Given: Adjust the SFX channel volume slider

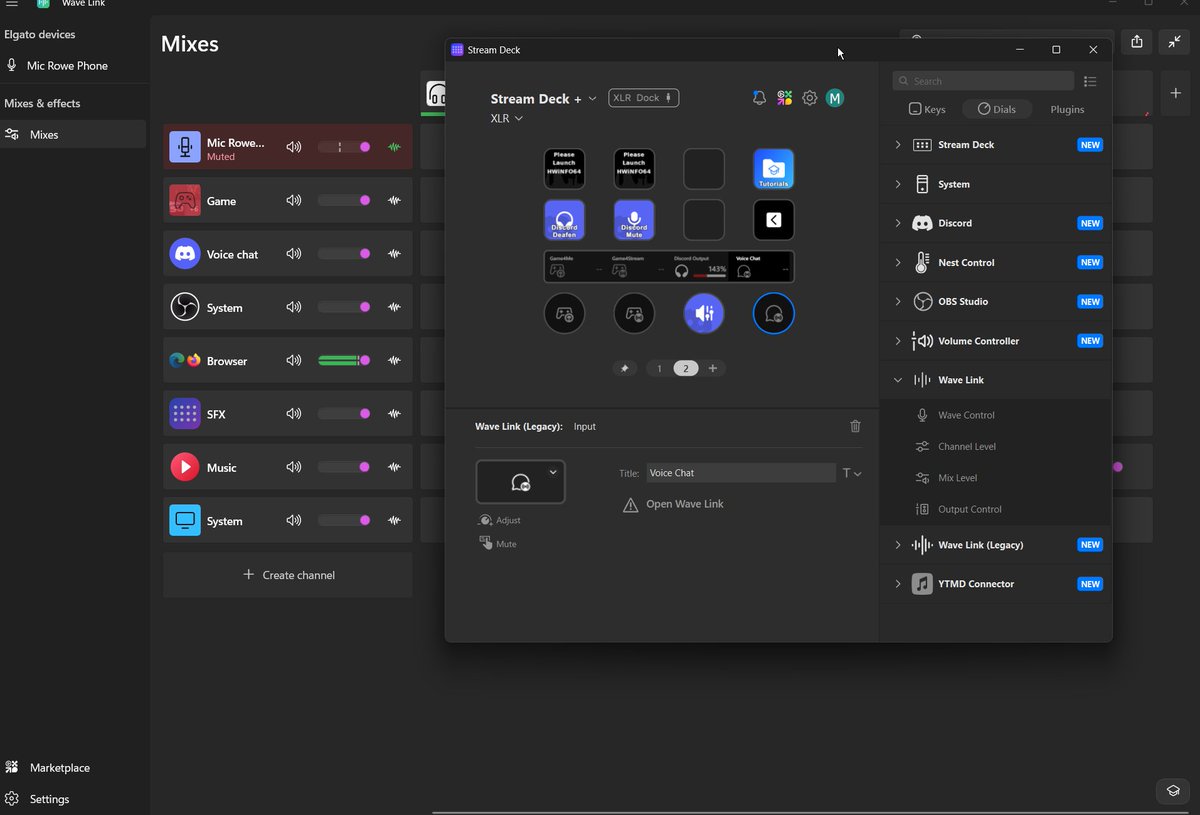Looking at the screenshot, I should pos(345,414).
